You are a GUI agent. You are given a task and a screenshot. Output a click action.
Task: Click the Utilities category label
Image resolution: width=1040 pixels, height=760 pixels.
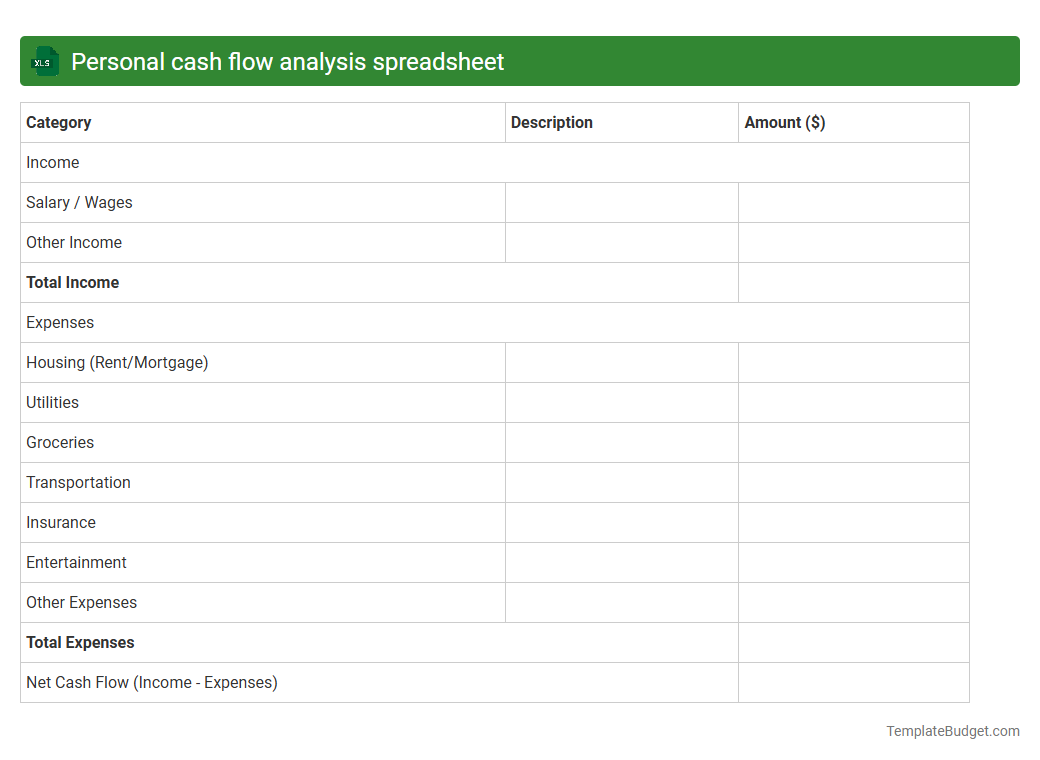[51, 402]
